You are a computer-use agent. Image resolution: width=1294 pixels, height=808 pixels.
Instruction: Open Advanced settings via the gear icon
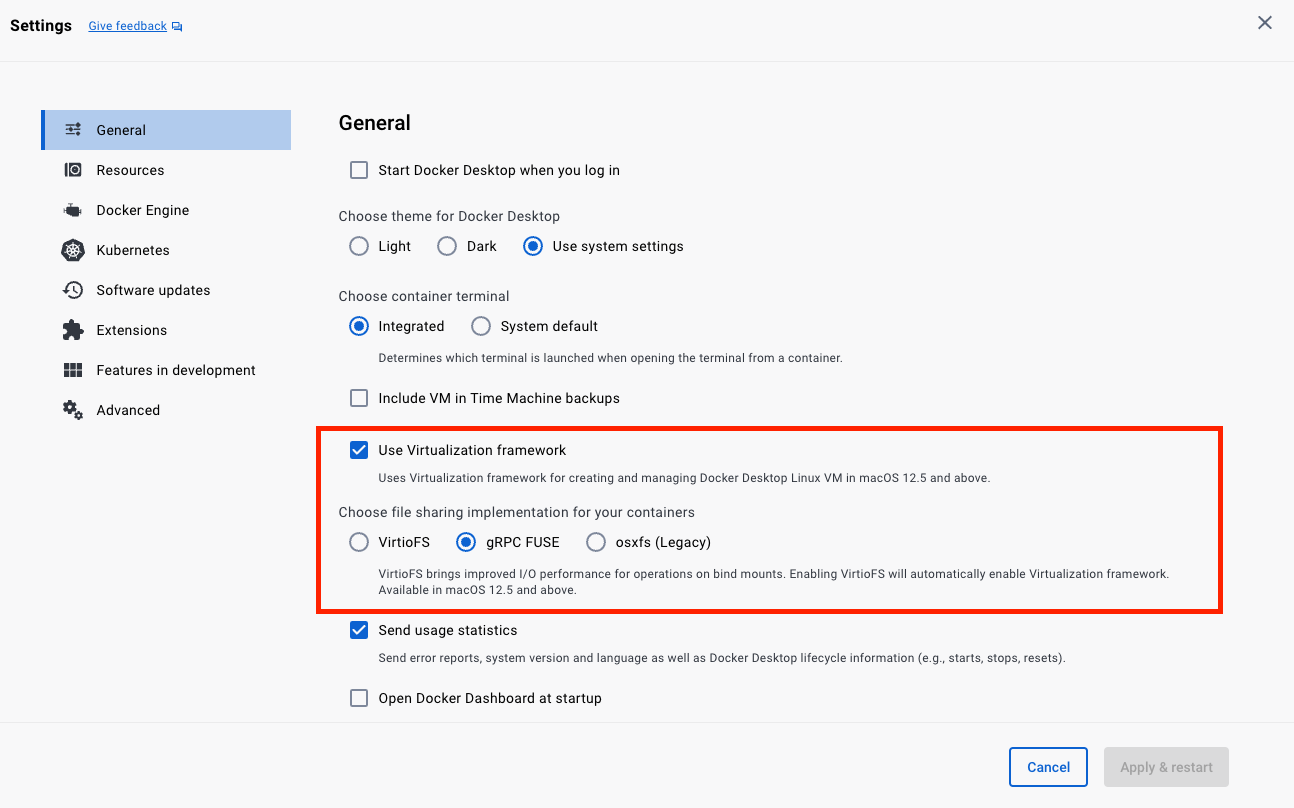72,409
